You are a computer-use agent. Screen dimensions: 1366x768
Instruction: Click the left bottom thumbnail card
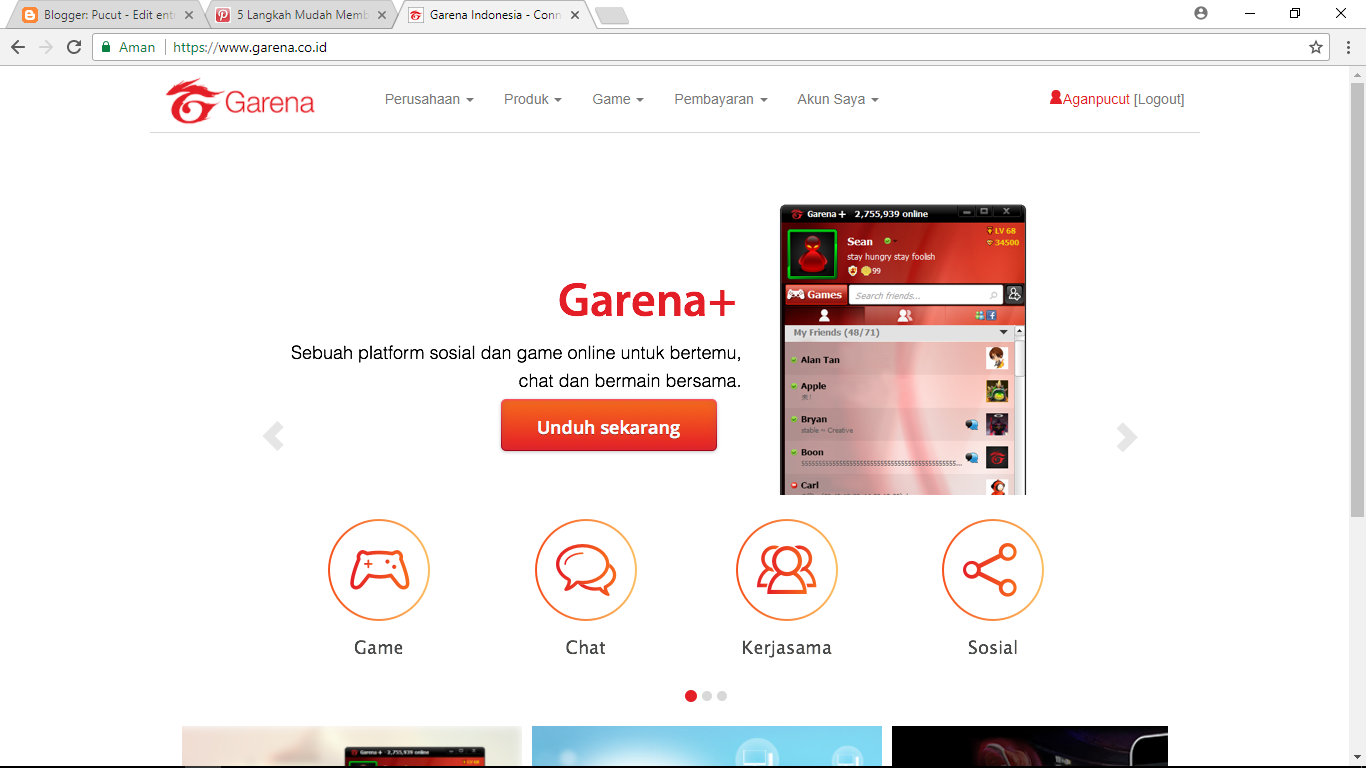pos(352,746)
